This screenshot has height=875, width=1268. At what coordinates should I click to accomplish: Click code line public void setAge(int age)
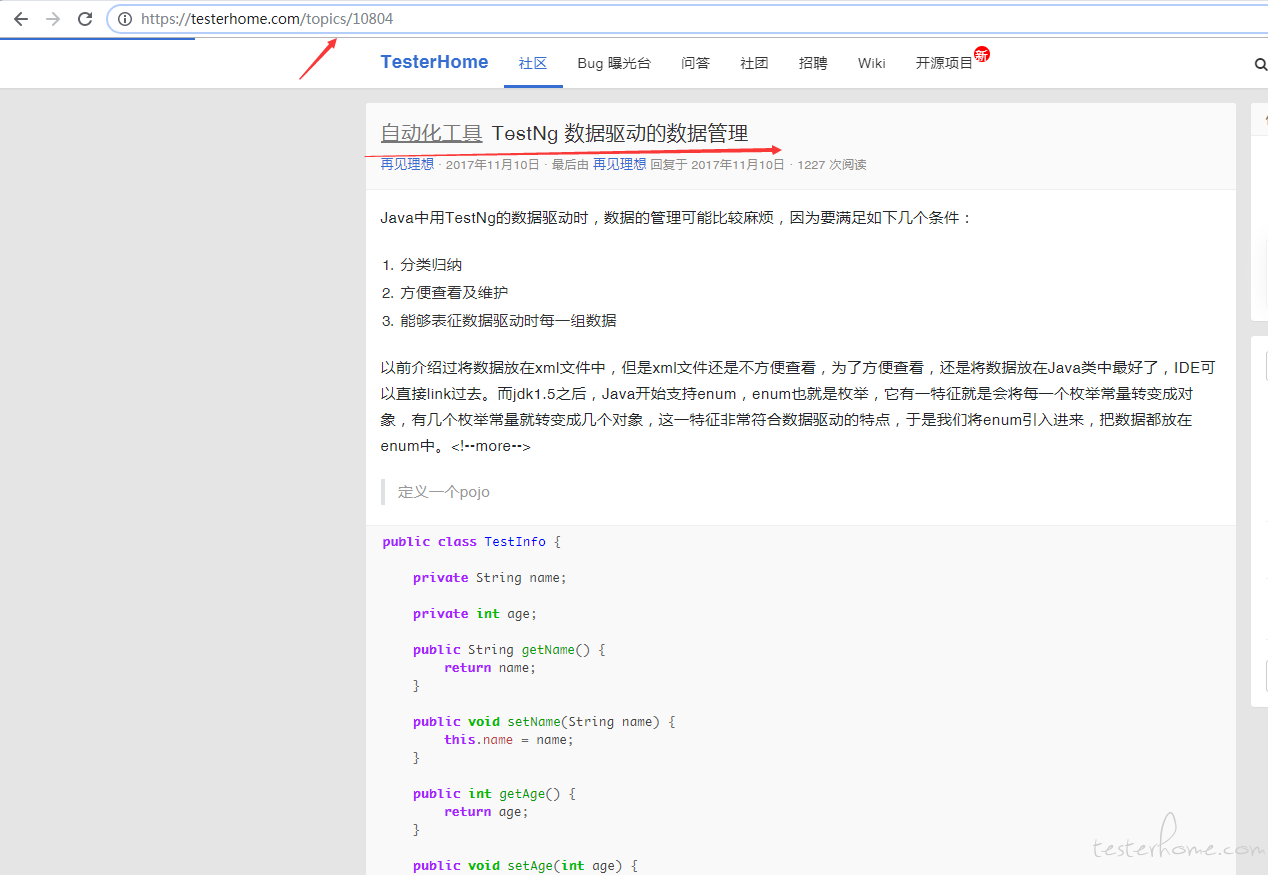tap(525, 866)
